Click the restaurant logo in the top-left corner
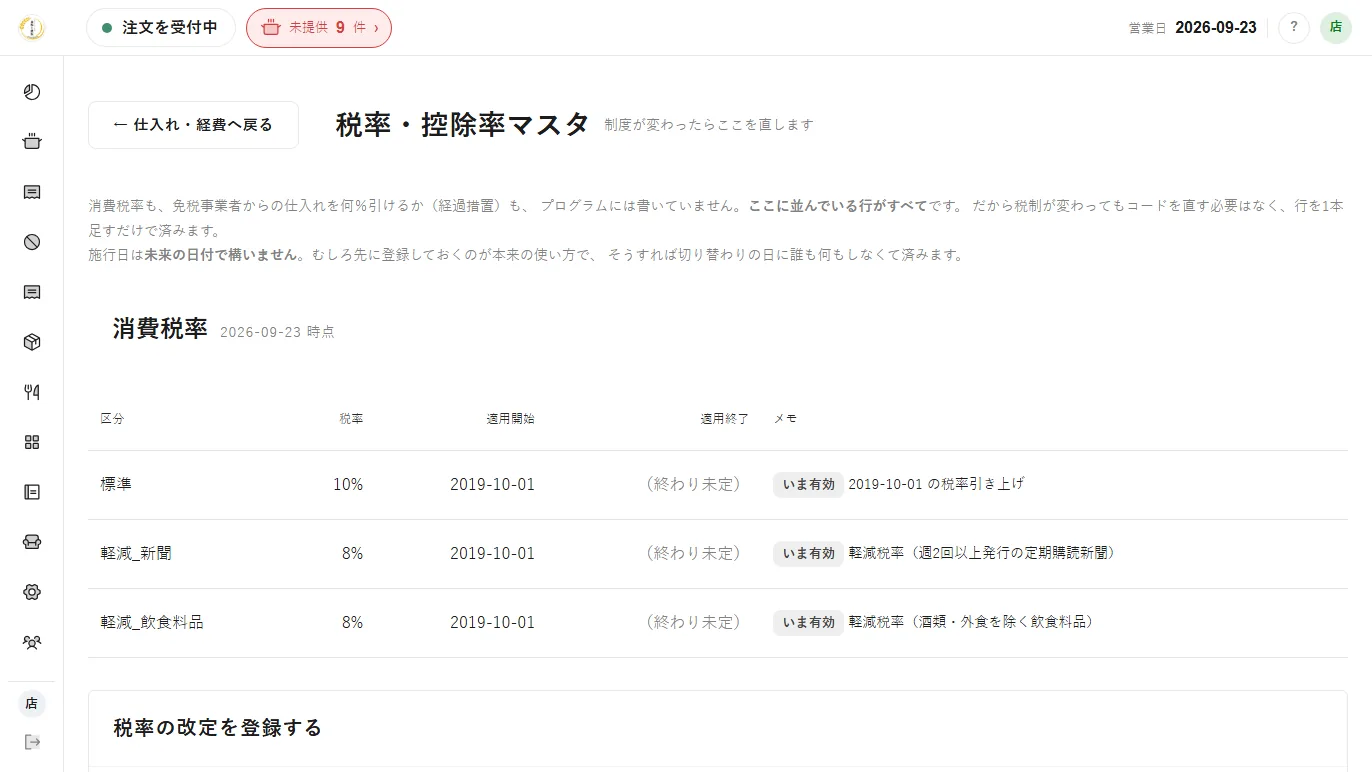The width and height of the screenshot is (1372, 772). pyautogui.click(x=32, y=28)
